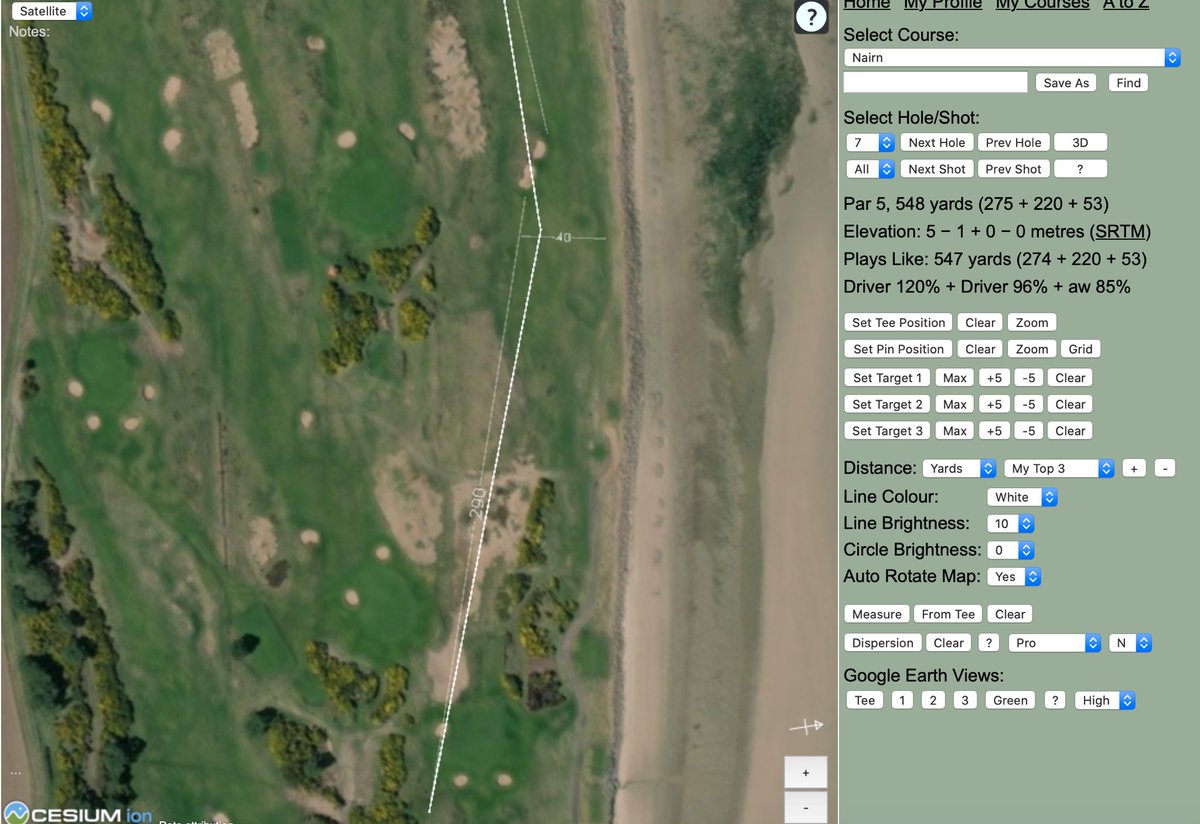The height and width of the screenshot is (824, 1200).
Task: Open the Pro dispersion level dropdown
Action: (1055, 643)
